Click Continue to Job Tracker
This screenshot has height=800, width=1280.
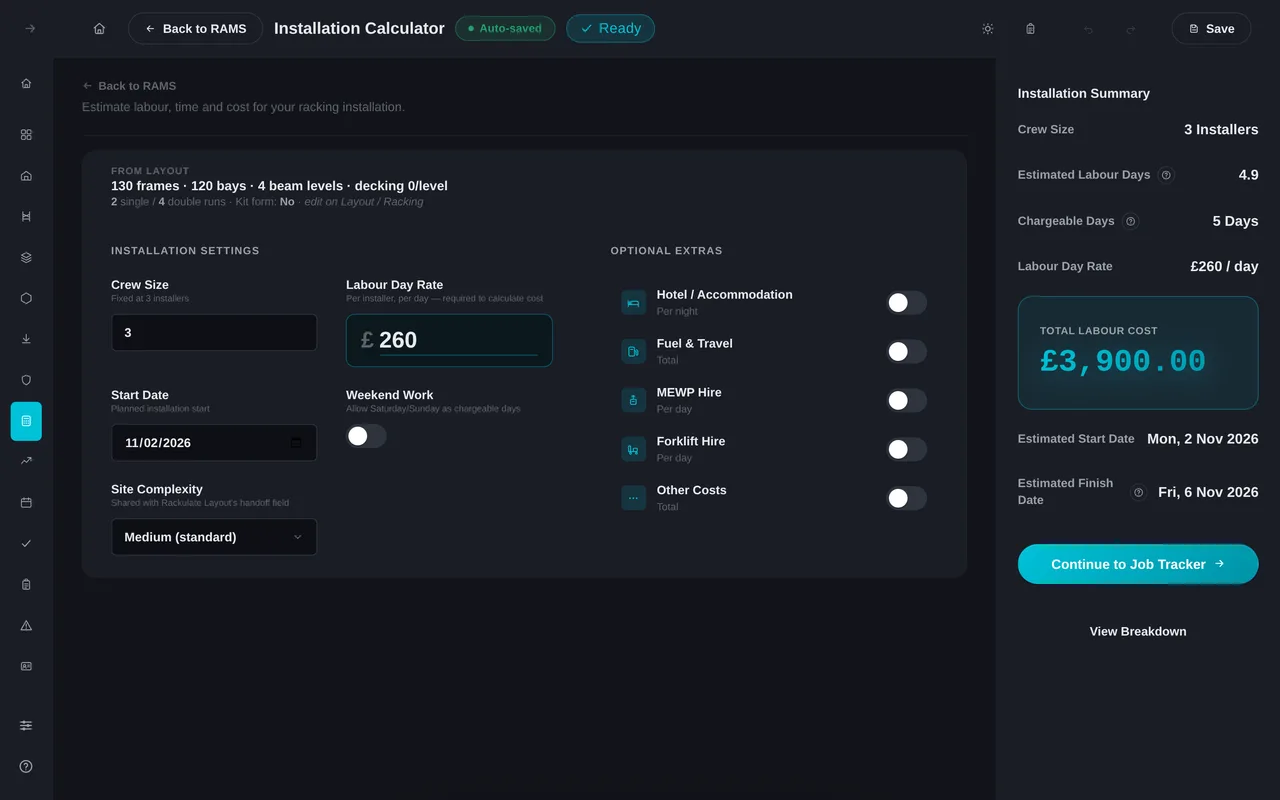tap(1138, 564)
